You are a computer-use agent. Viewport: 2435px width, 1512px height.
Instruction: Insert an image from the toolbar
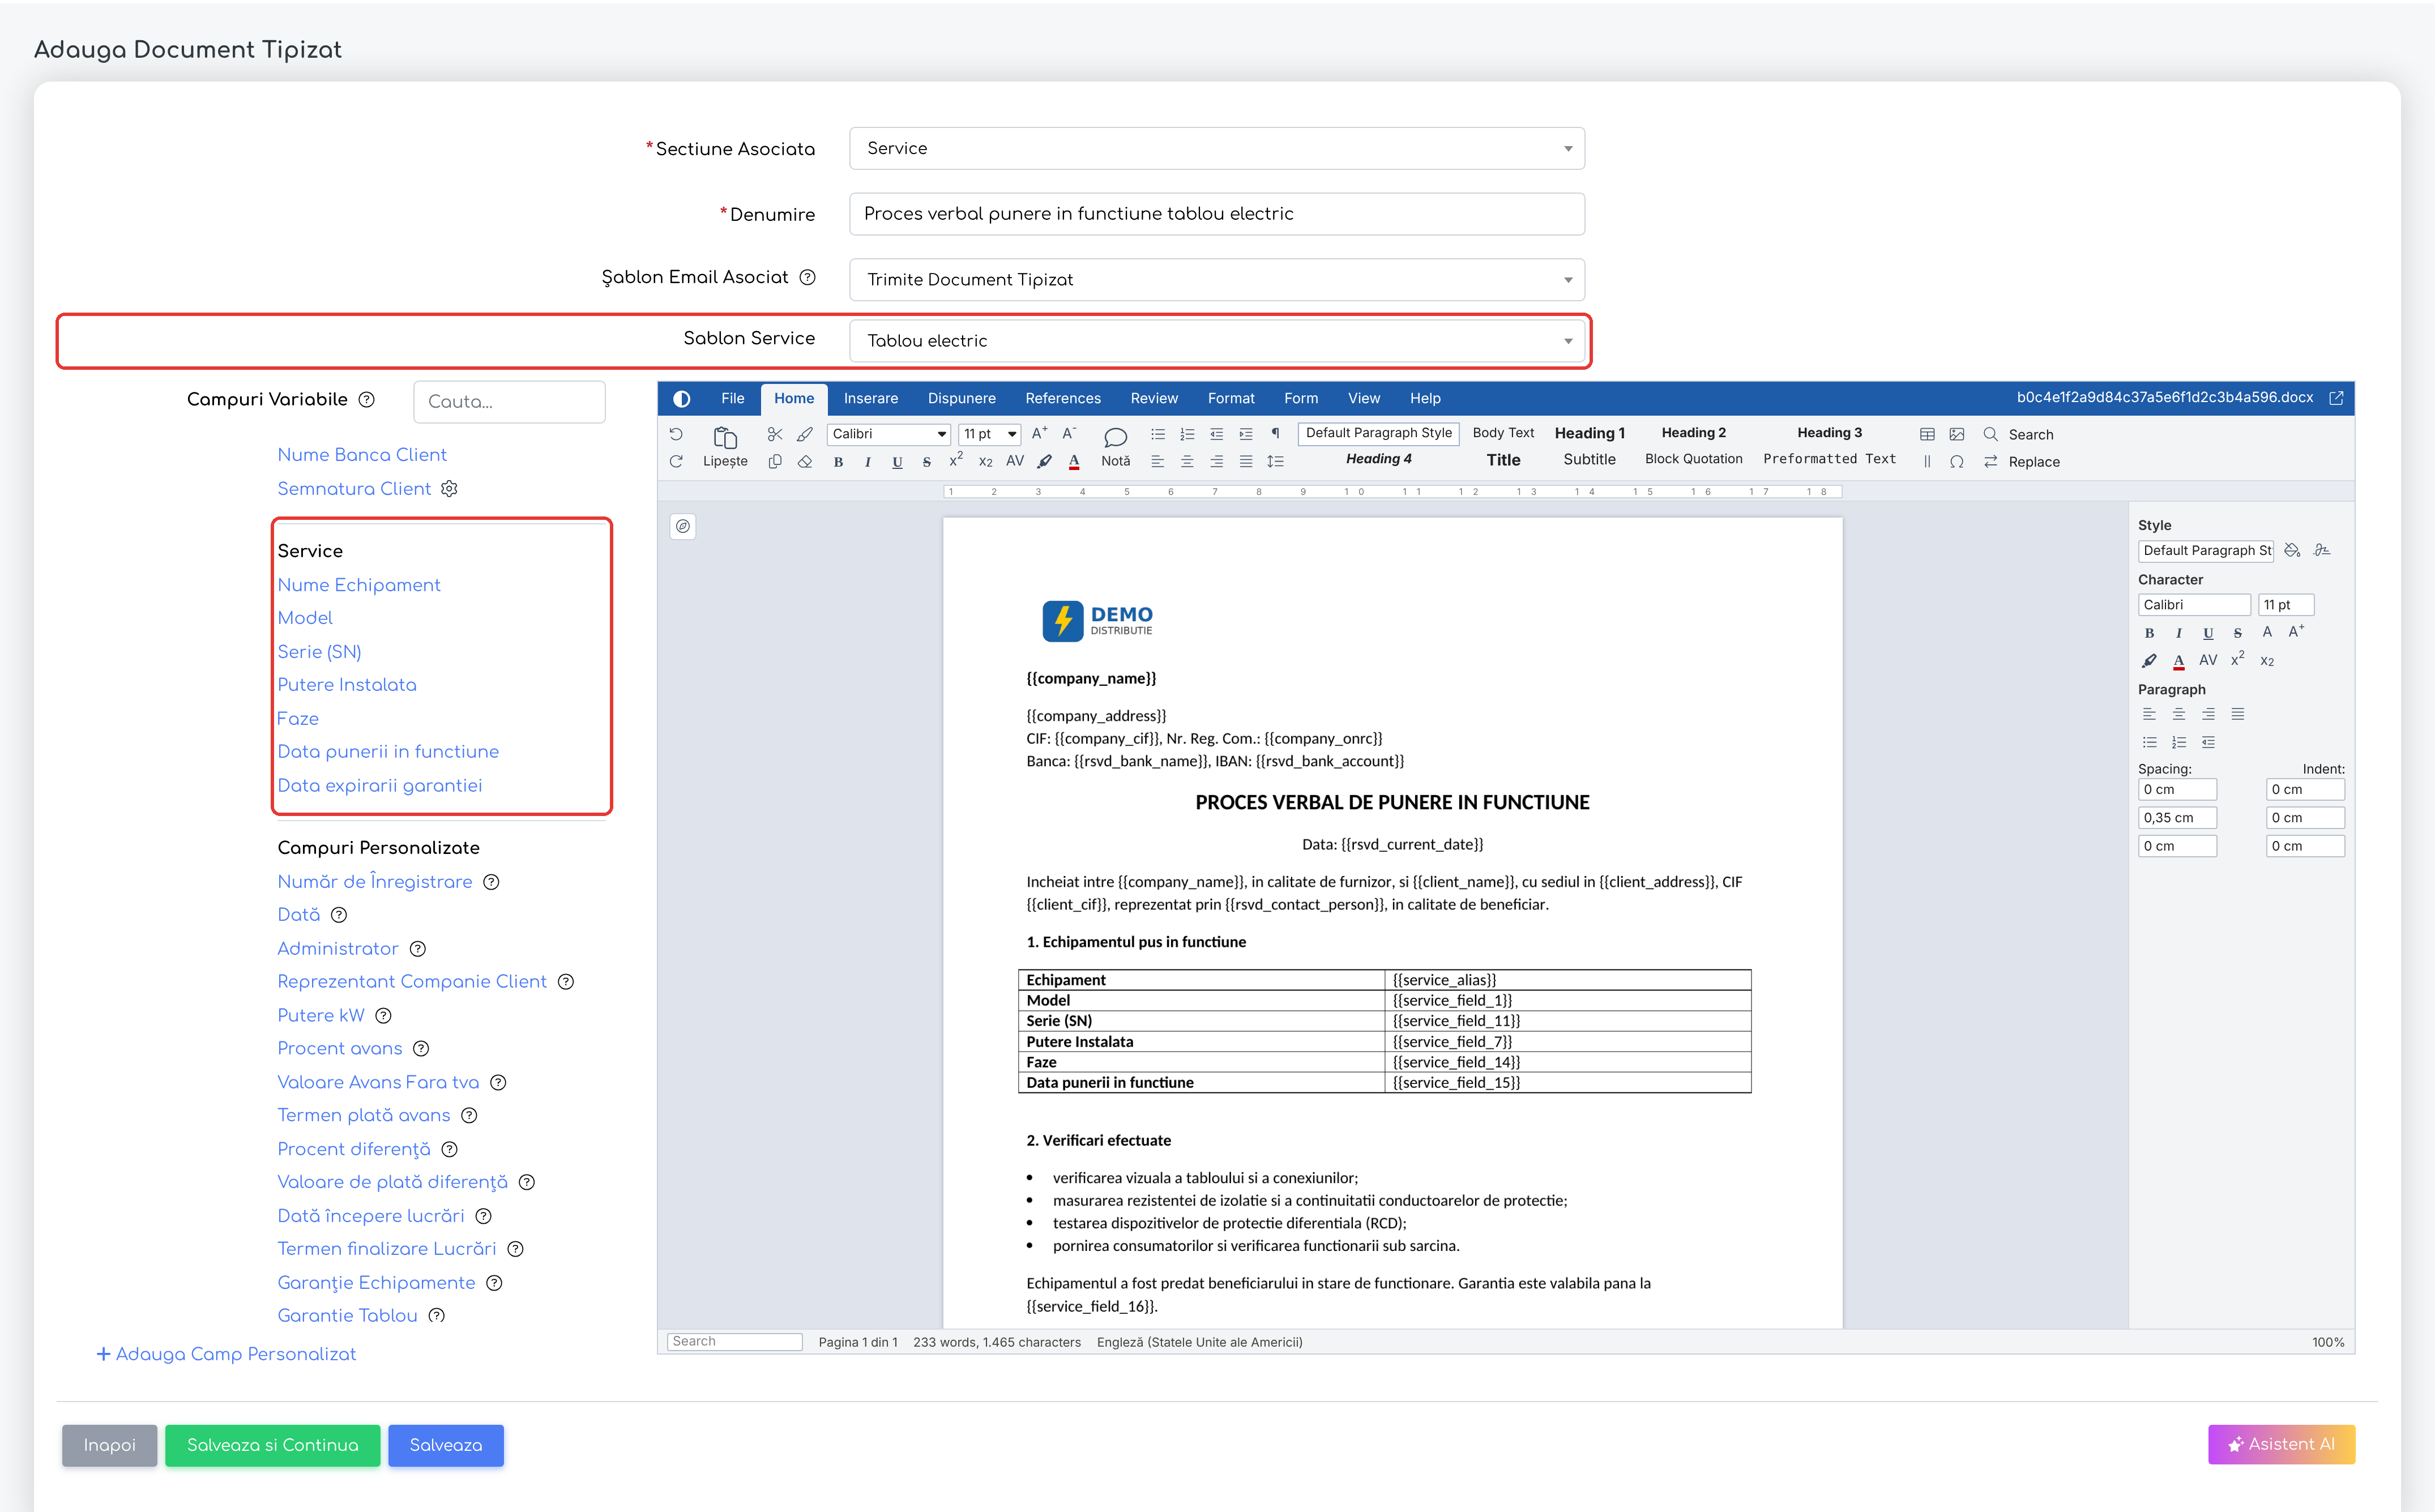pos(1957,434)
